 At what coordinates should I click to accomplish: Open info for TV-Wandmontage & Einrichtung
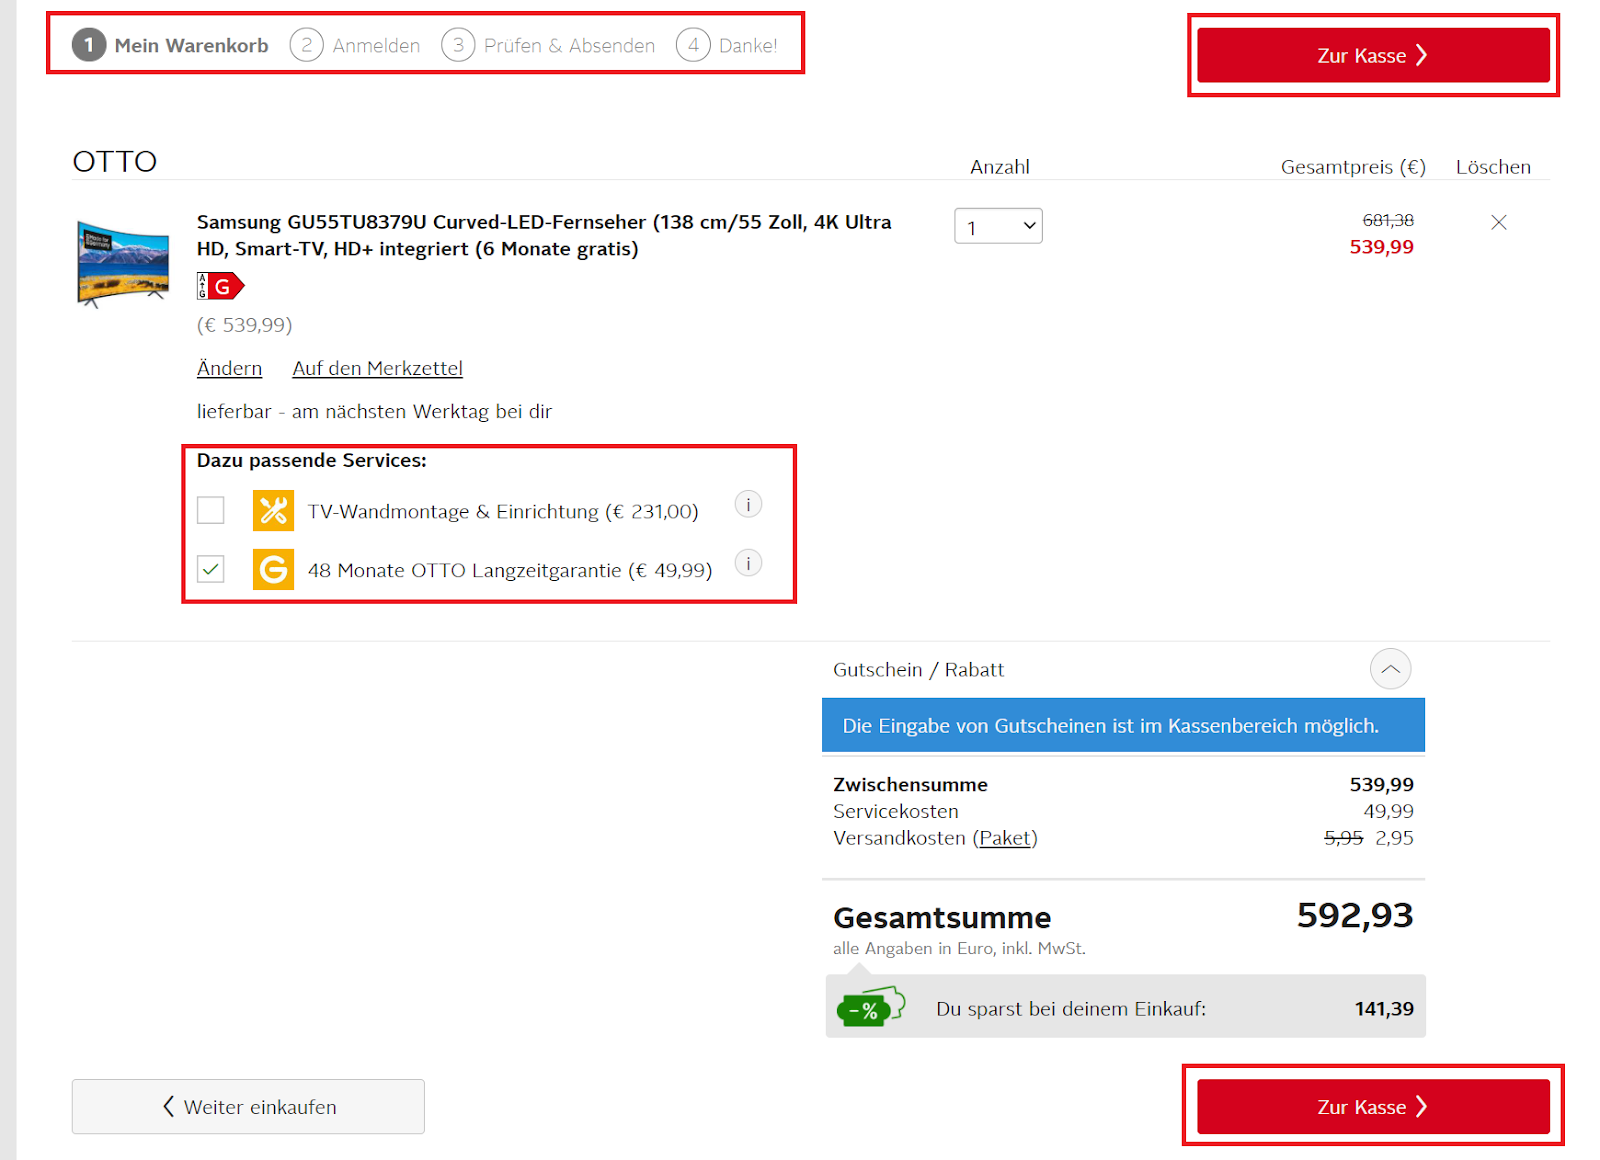tap(748, 504)
